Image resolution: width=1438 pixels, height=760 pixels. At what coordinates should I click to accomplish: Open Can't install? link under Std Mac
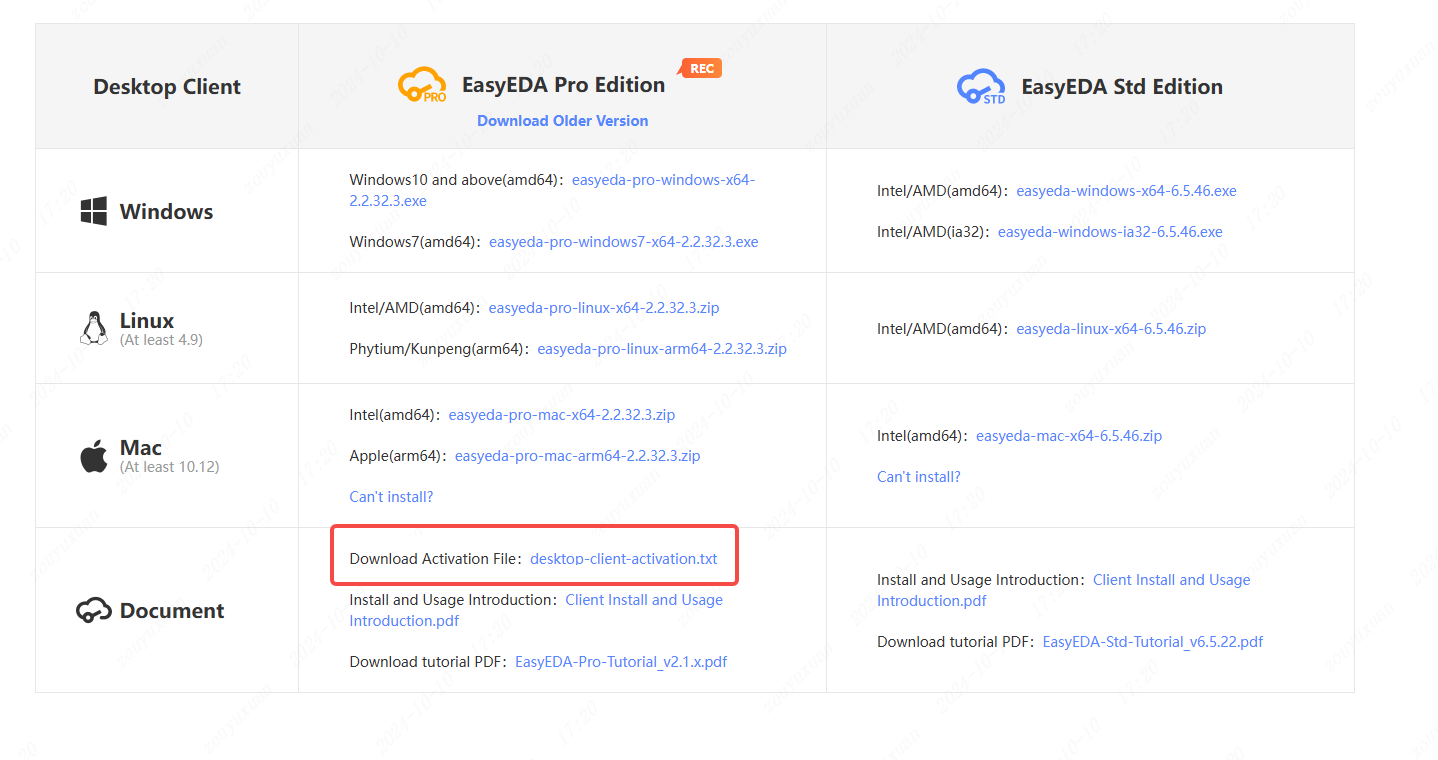coord(919,476)
